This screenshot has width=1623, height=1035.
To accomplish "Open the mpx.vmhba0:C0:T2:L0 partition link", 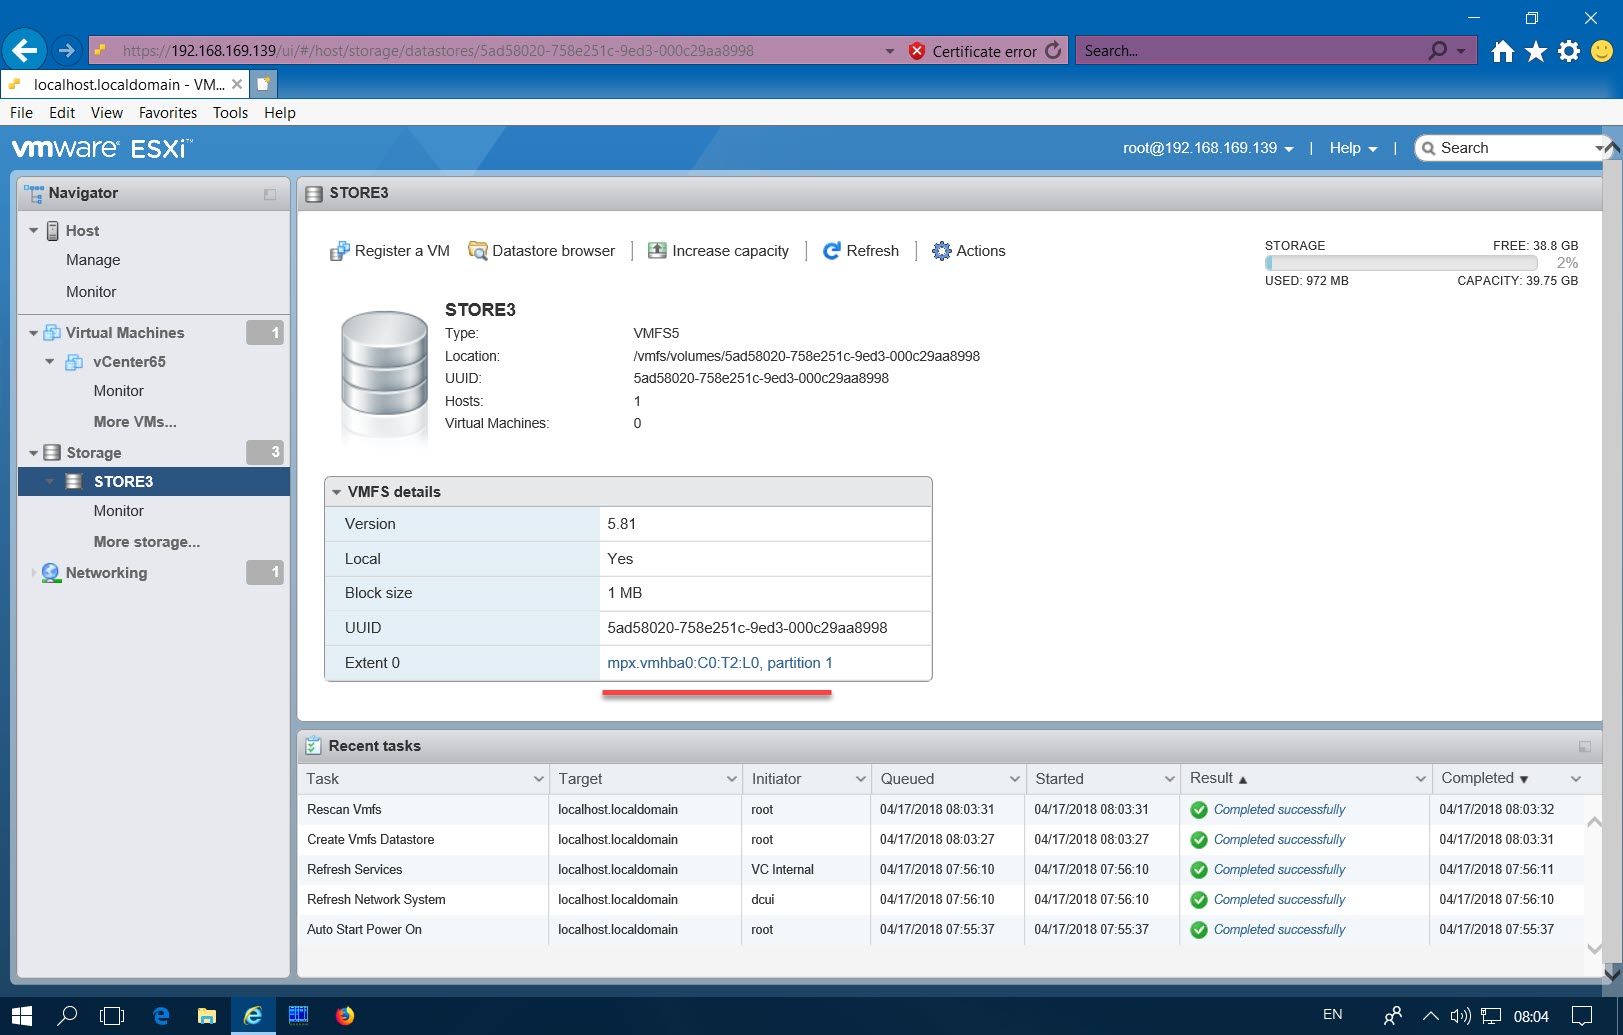I will [719, 663].
